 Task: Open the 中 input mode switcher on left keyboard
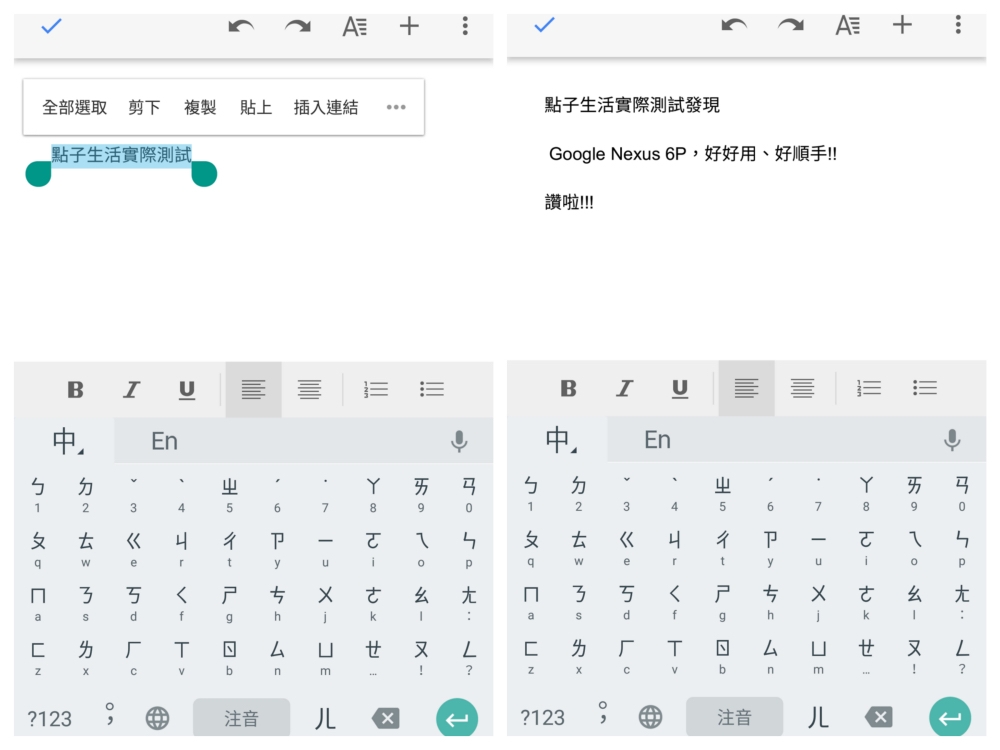tap(66, 441)
